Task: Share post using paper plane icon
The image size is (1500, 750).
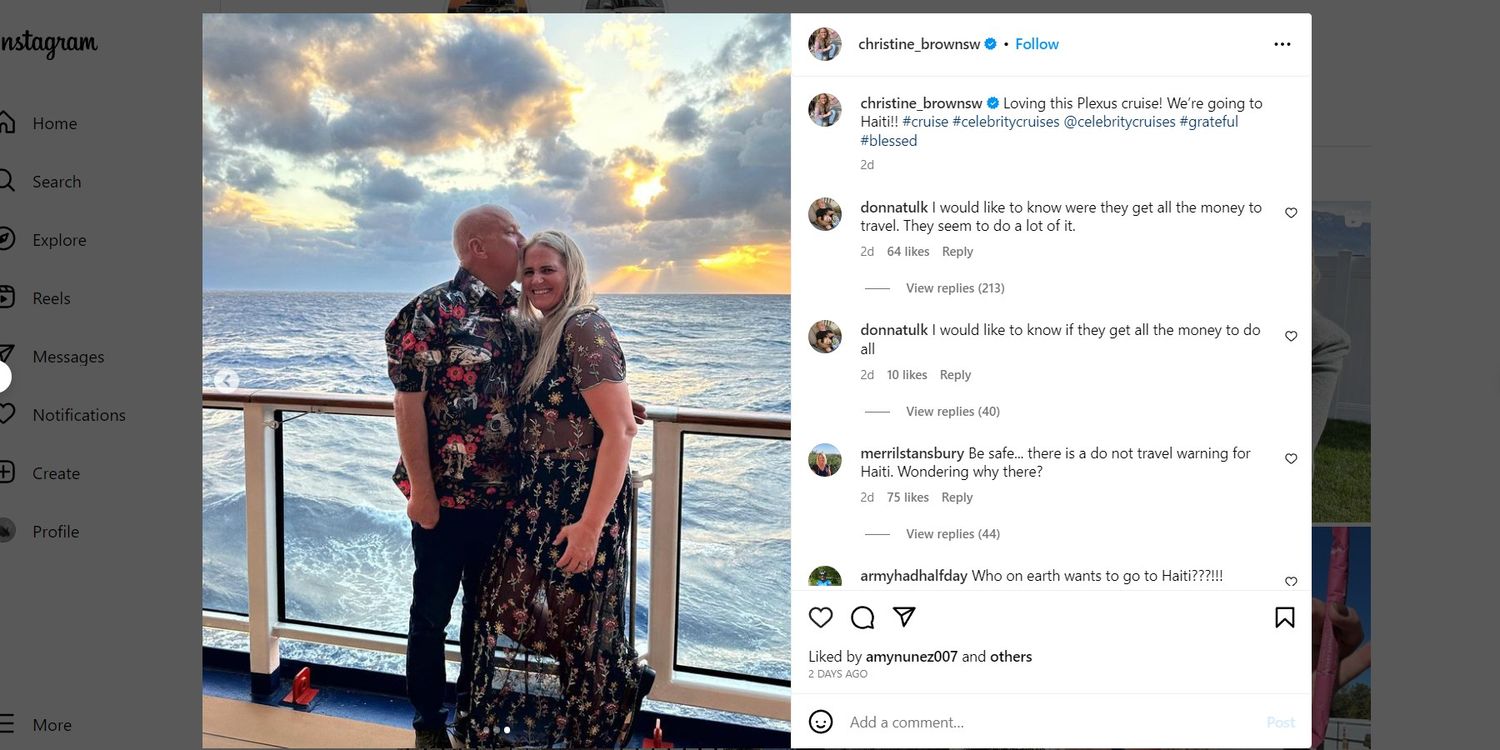Action: [904, 617]
